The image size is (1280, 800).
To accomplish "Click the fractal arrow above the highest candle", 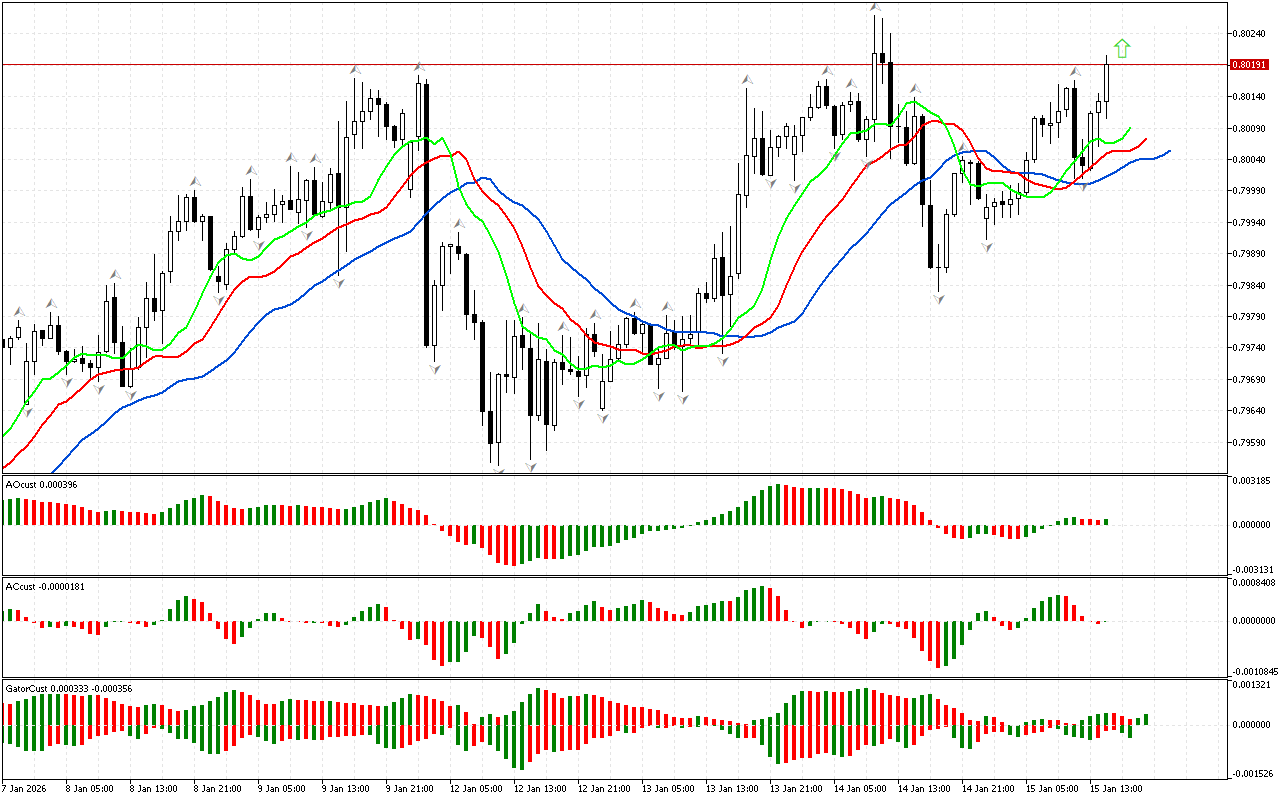I will 876,8.
